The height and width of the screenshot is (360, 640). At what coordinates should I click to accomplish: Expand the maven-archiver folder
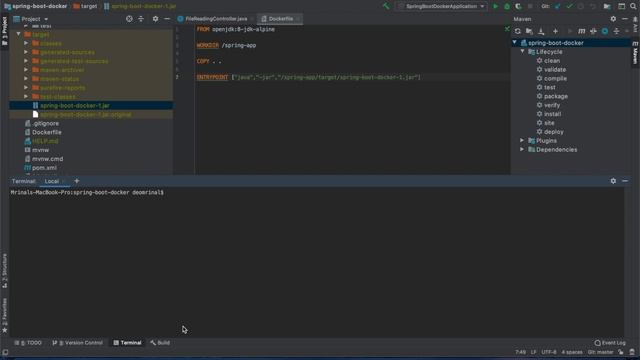(x=26, y=70)
